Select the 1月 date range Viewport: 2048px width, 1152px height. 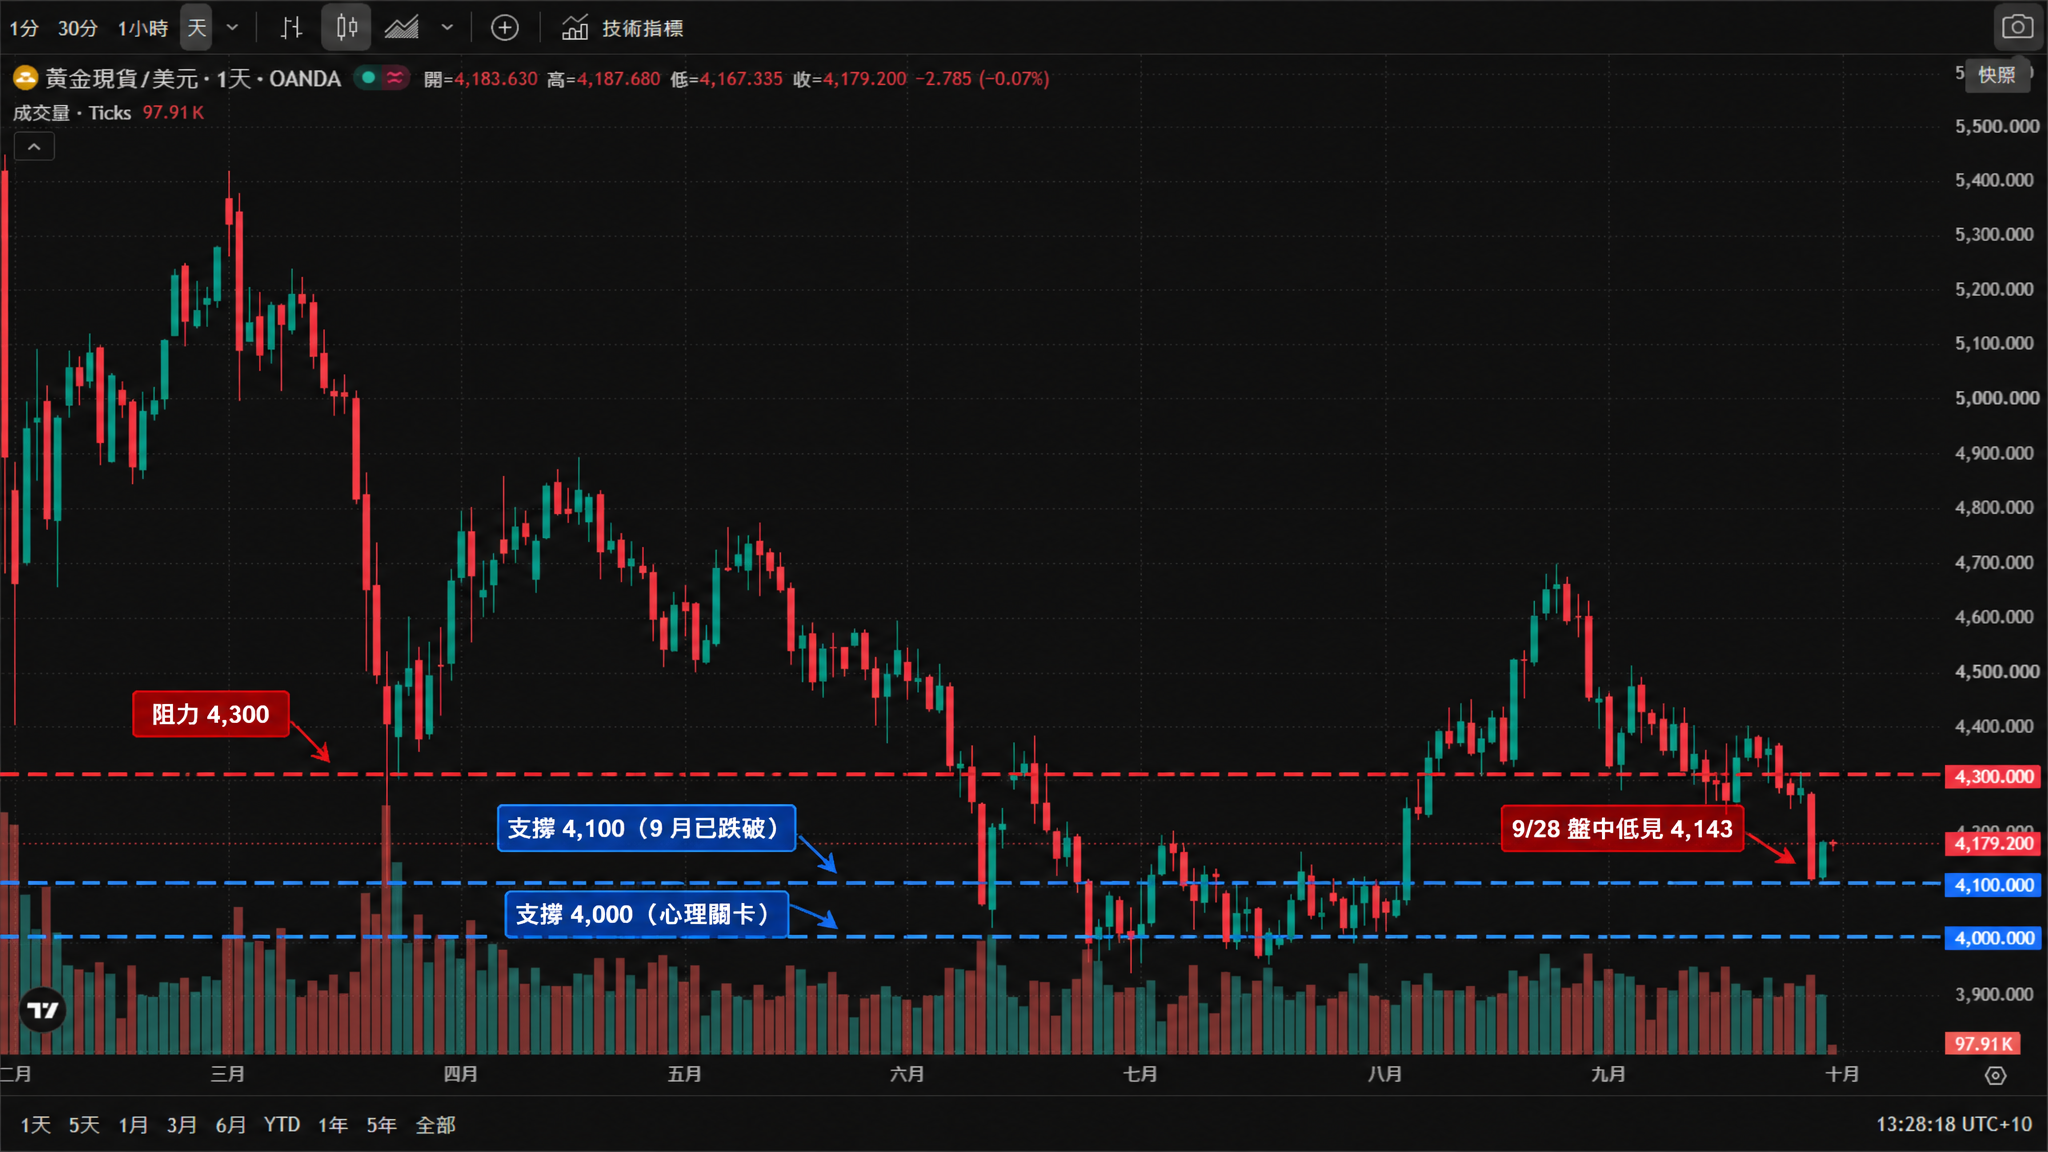coord(133,1125)
